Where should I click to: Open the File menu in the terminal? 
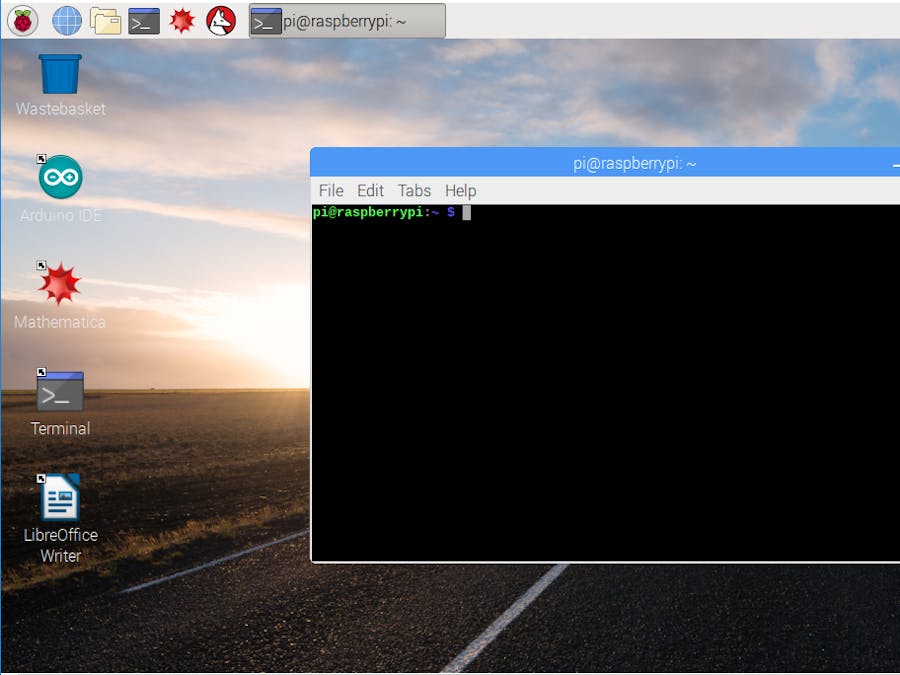tap(330, 190)
